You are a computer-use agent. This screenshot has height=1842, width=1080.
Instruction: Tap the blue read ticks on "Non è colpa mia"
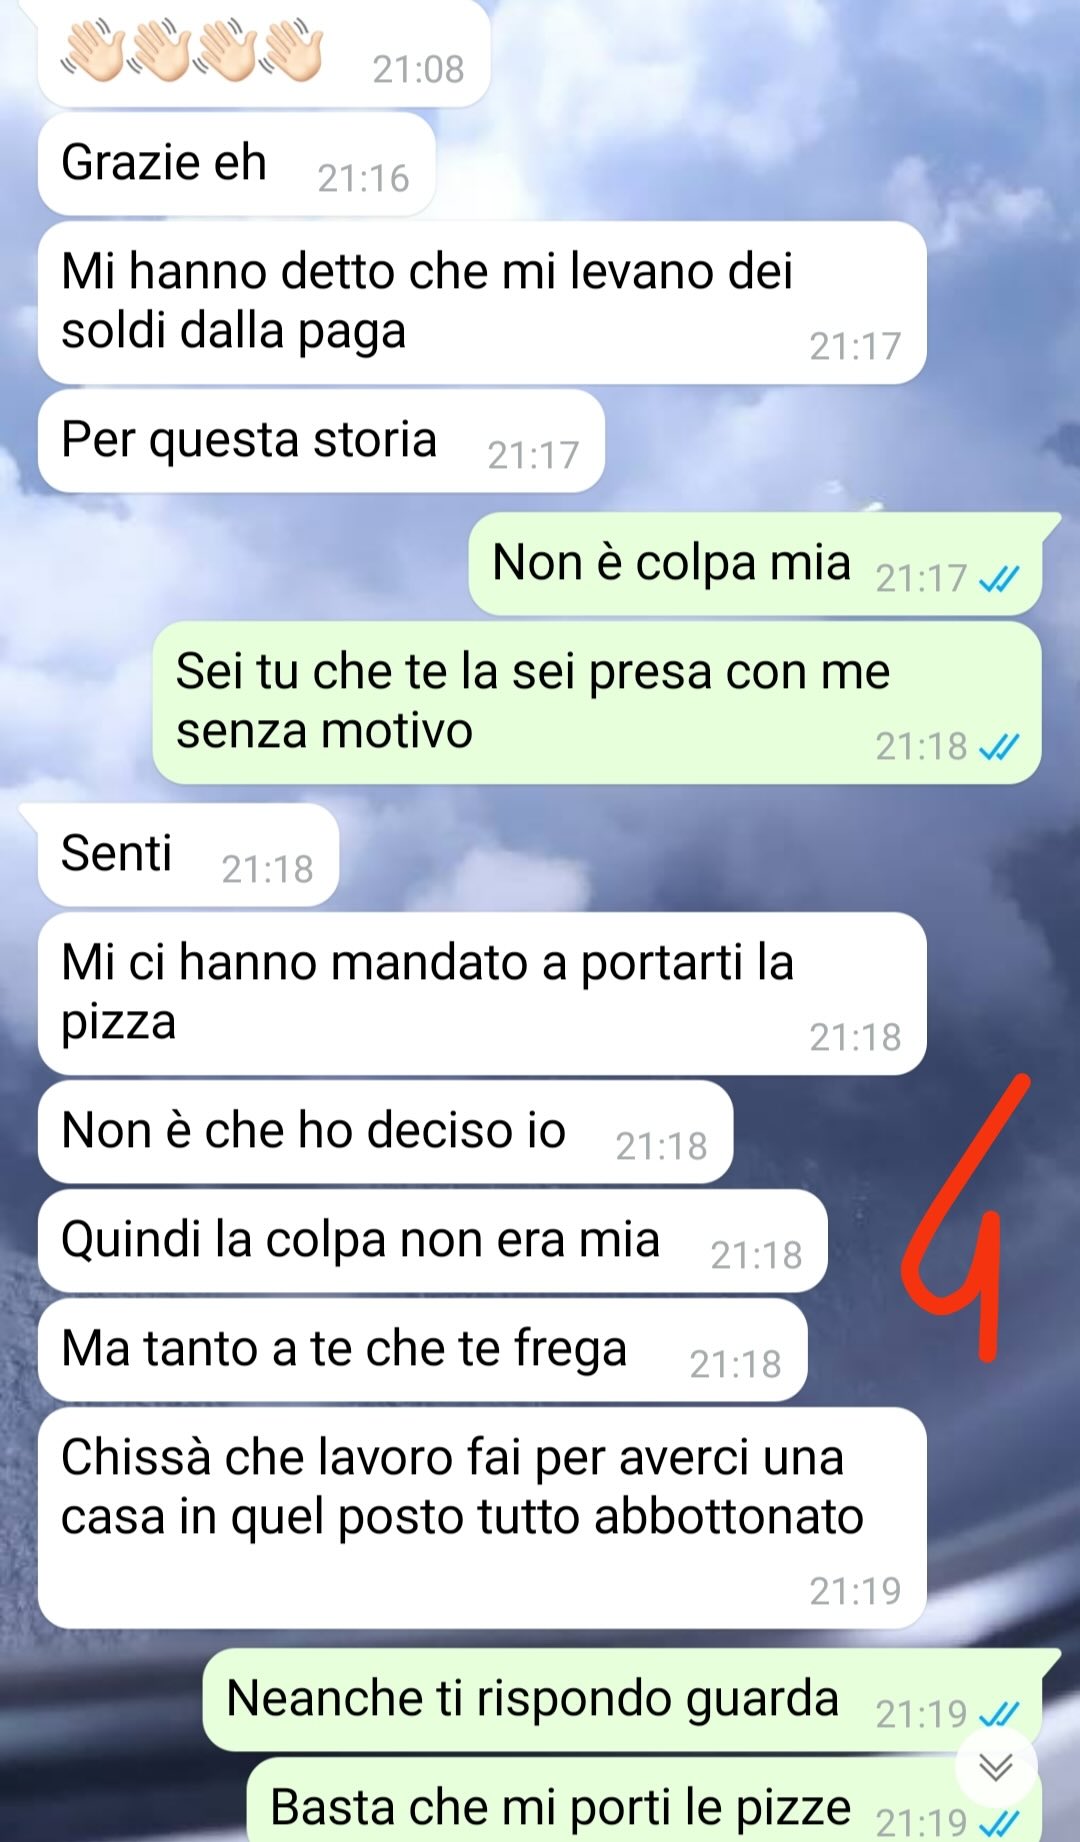click(x=999, y=578)
